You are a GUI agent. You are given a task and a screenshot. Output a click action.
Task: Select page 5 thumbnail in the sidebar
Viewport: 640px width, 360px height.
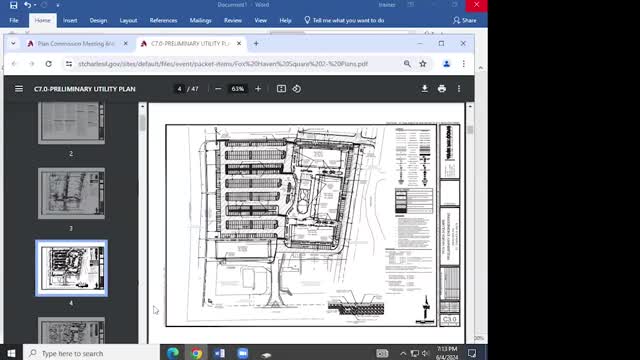pos(71,330)
